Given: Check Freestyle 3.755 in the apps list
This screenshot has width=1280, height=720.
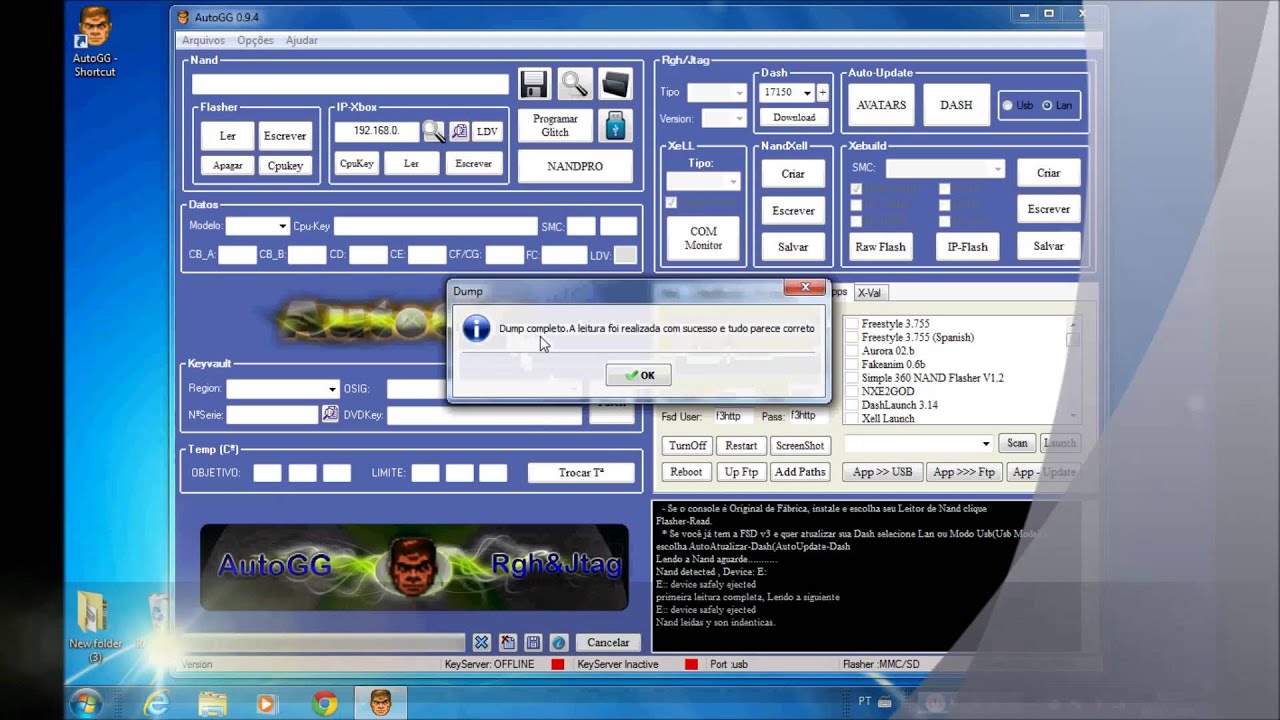Looking at the screenshot, I should tap(851, 324).
